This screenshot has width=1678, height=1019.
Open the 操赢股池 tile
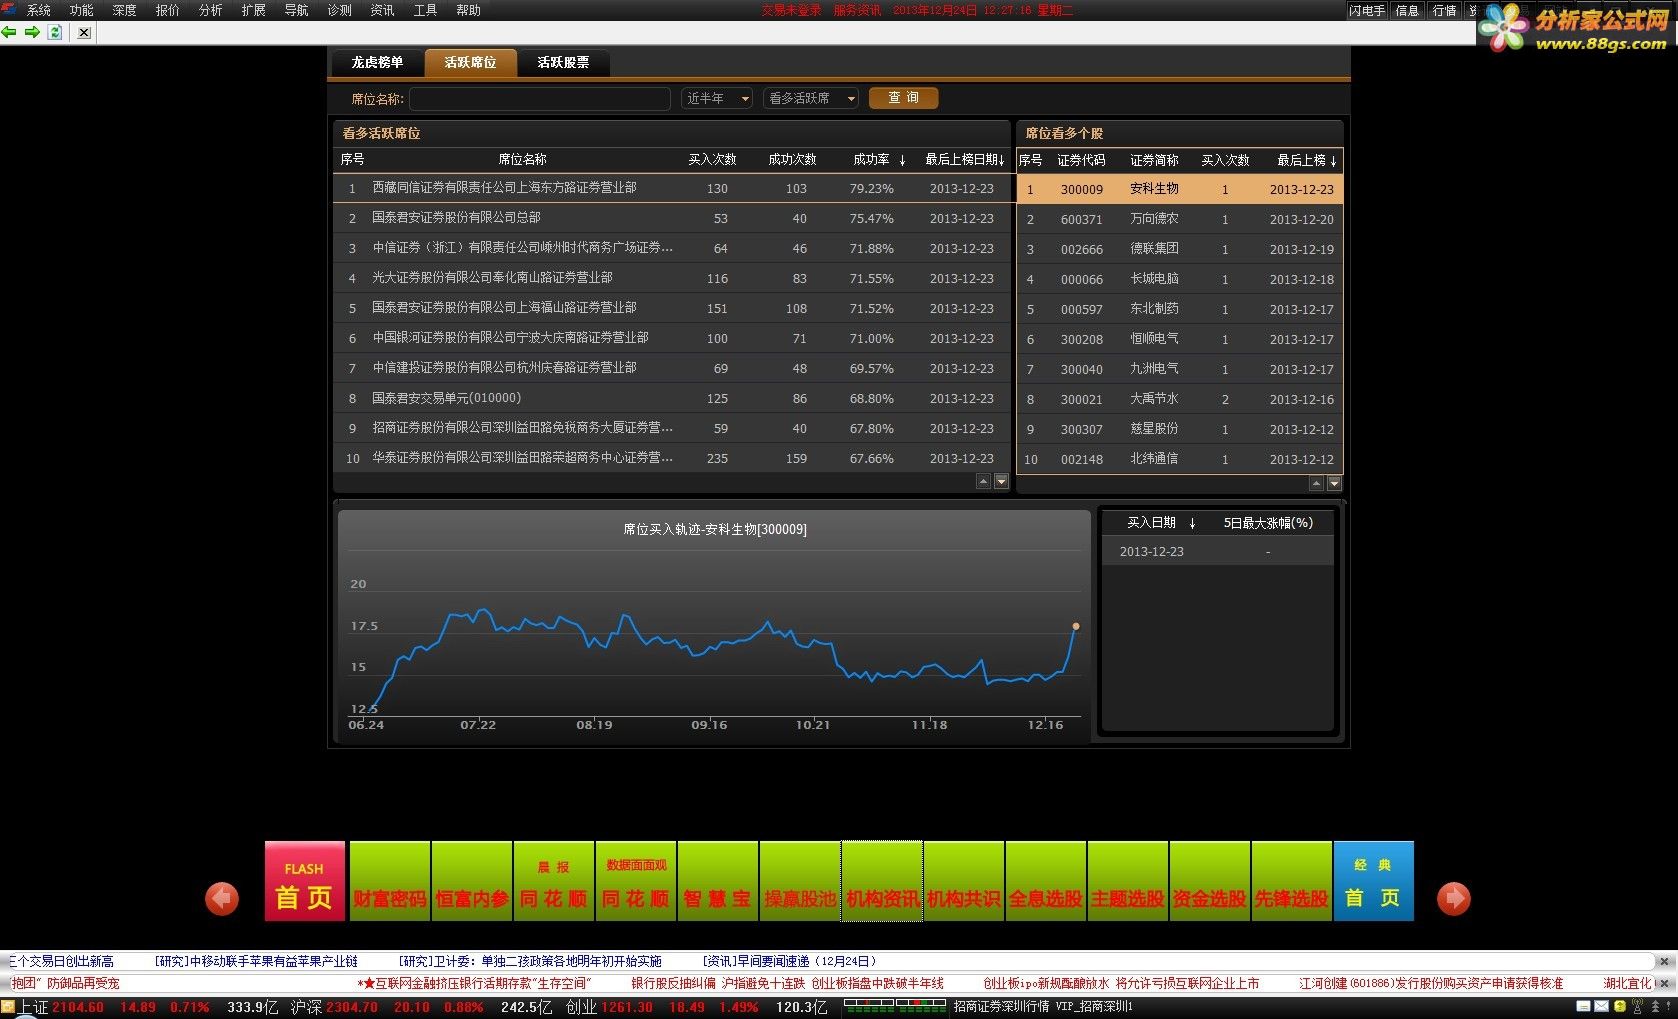click(800, 881)
